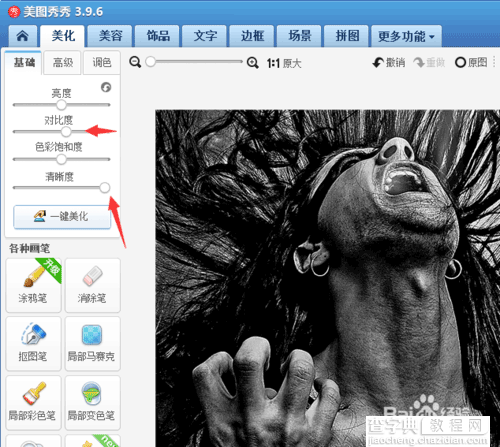Select the 涂鸦笔 graffiti brush tool
This screenshot has width=500, height=447.
point(33,285)
